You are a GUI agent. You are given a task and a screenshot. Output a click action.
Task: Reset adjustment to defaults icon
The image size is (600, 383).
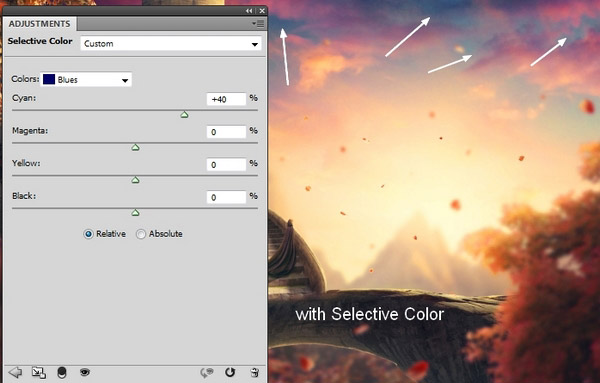(230, 372)
